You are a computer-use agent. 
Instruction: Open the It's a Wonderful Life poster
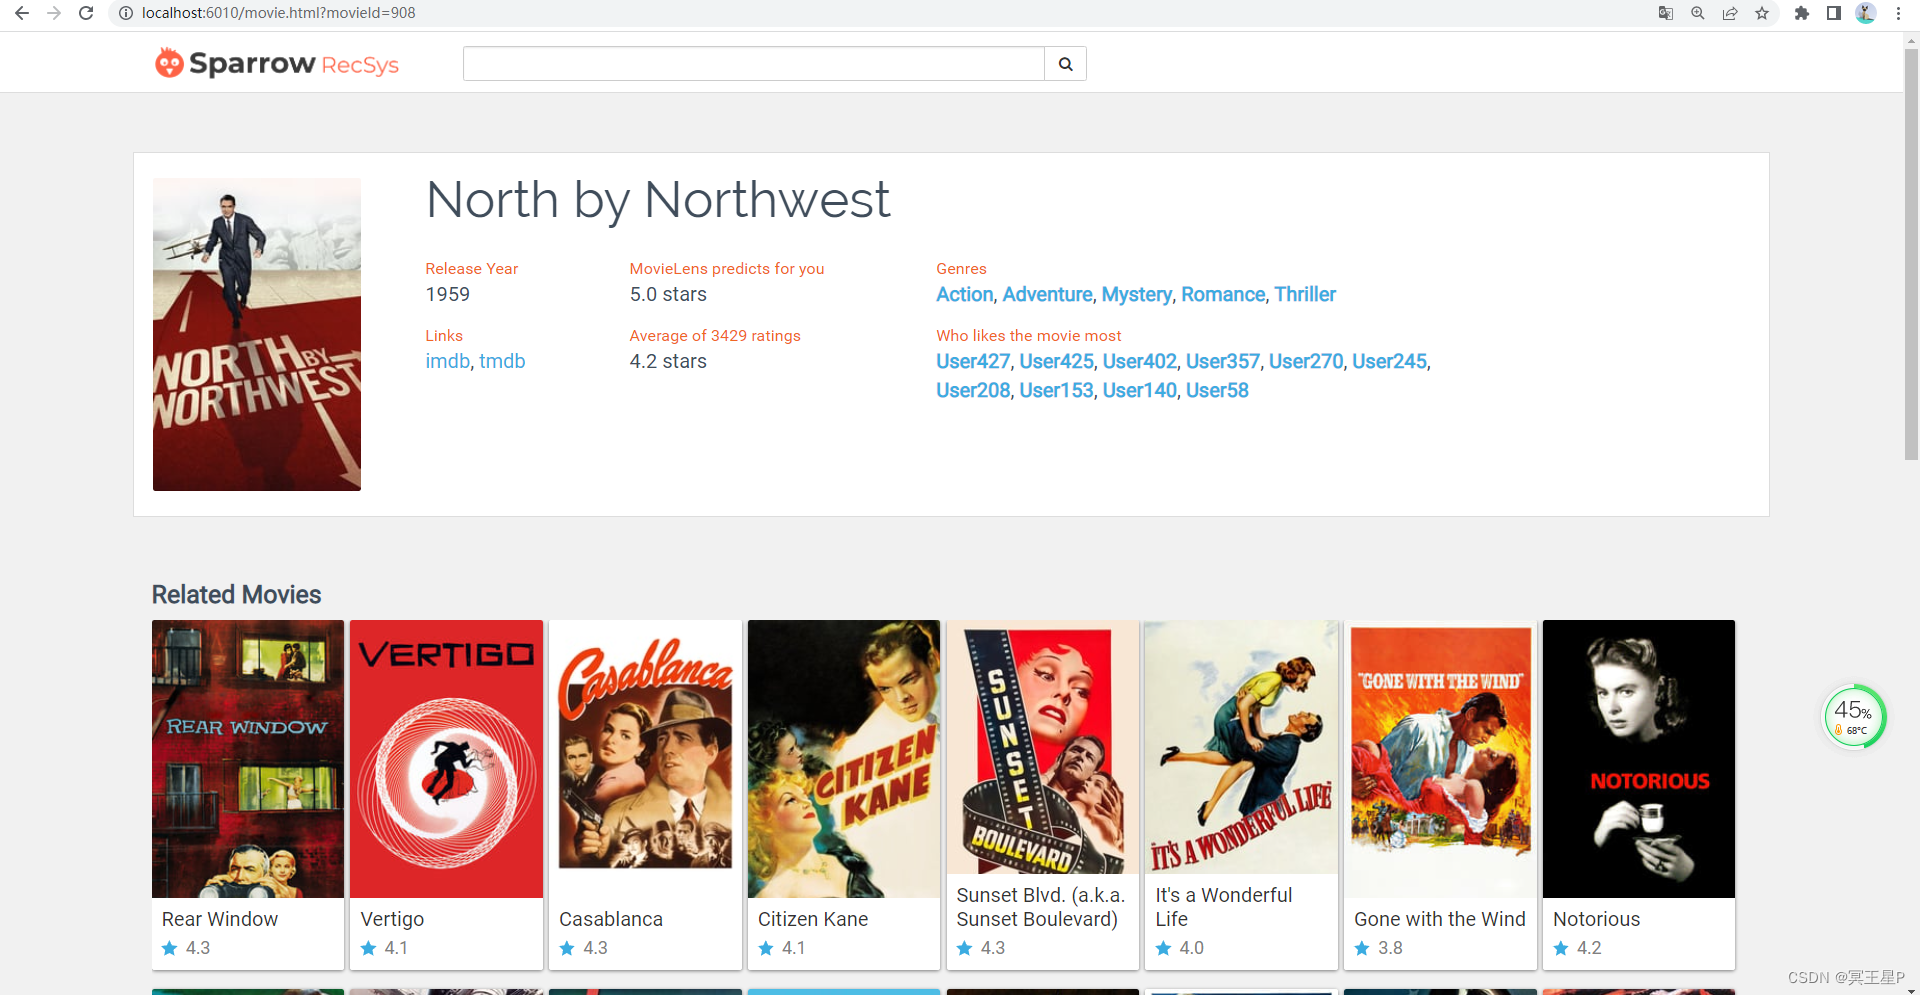(1241, 747)
